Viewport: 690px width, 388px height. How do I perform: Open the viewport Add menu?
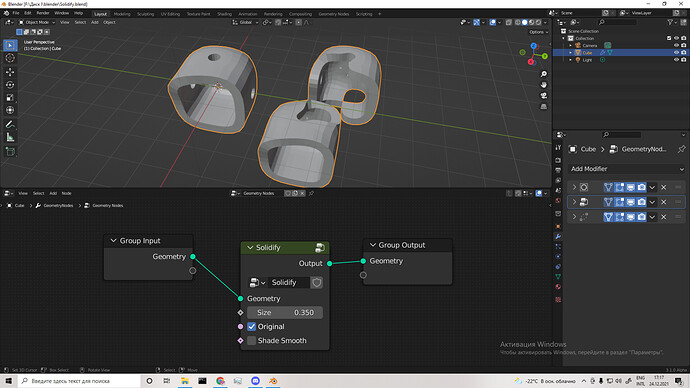95,22
